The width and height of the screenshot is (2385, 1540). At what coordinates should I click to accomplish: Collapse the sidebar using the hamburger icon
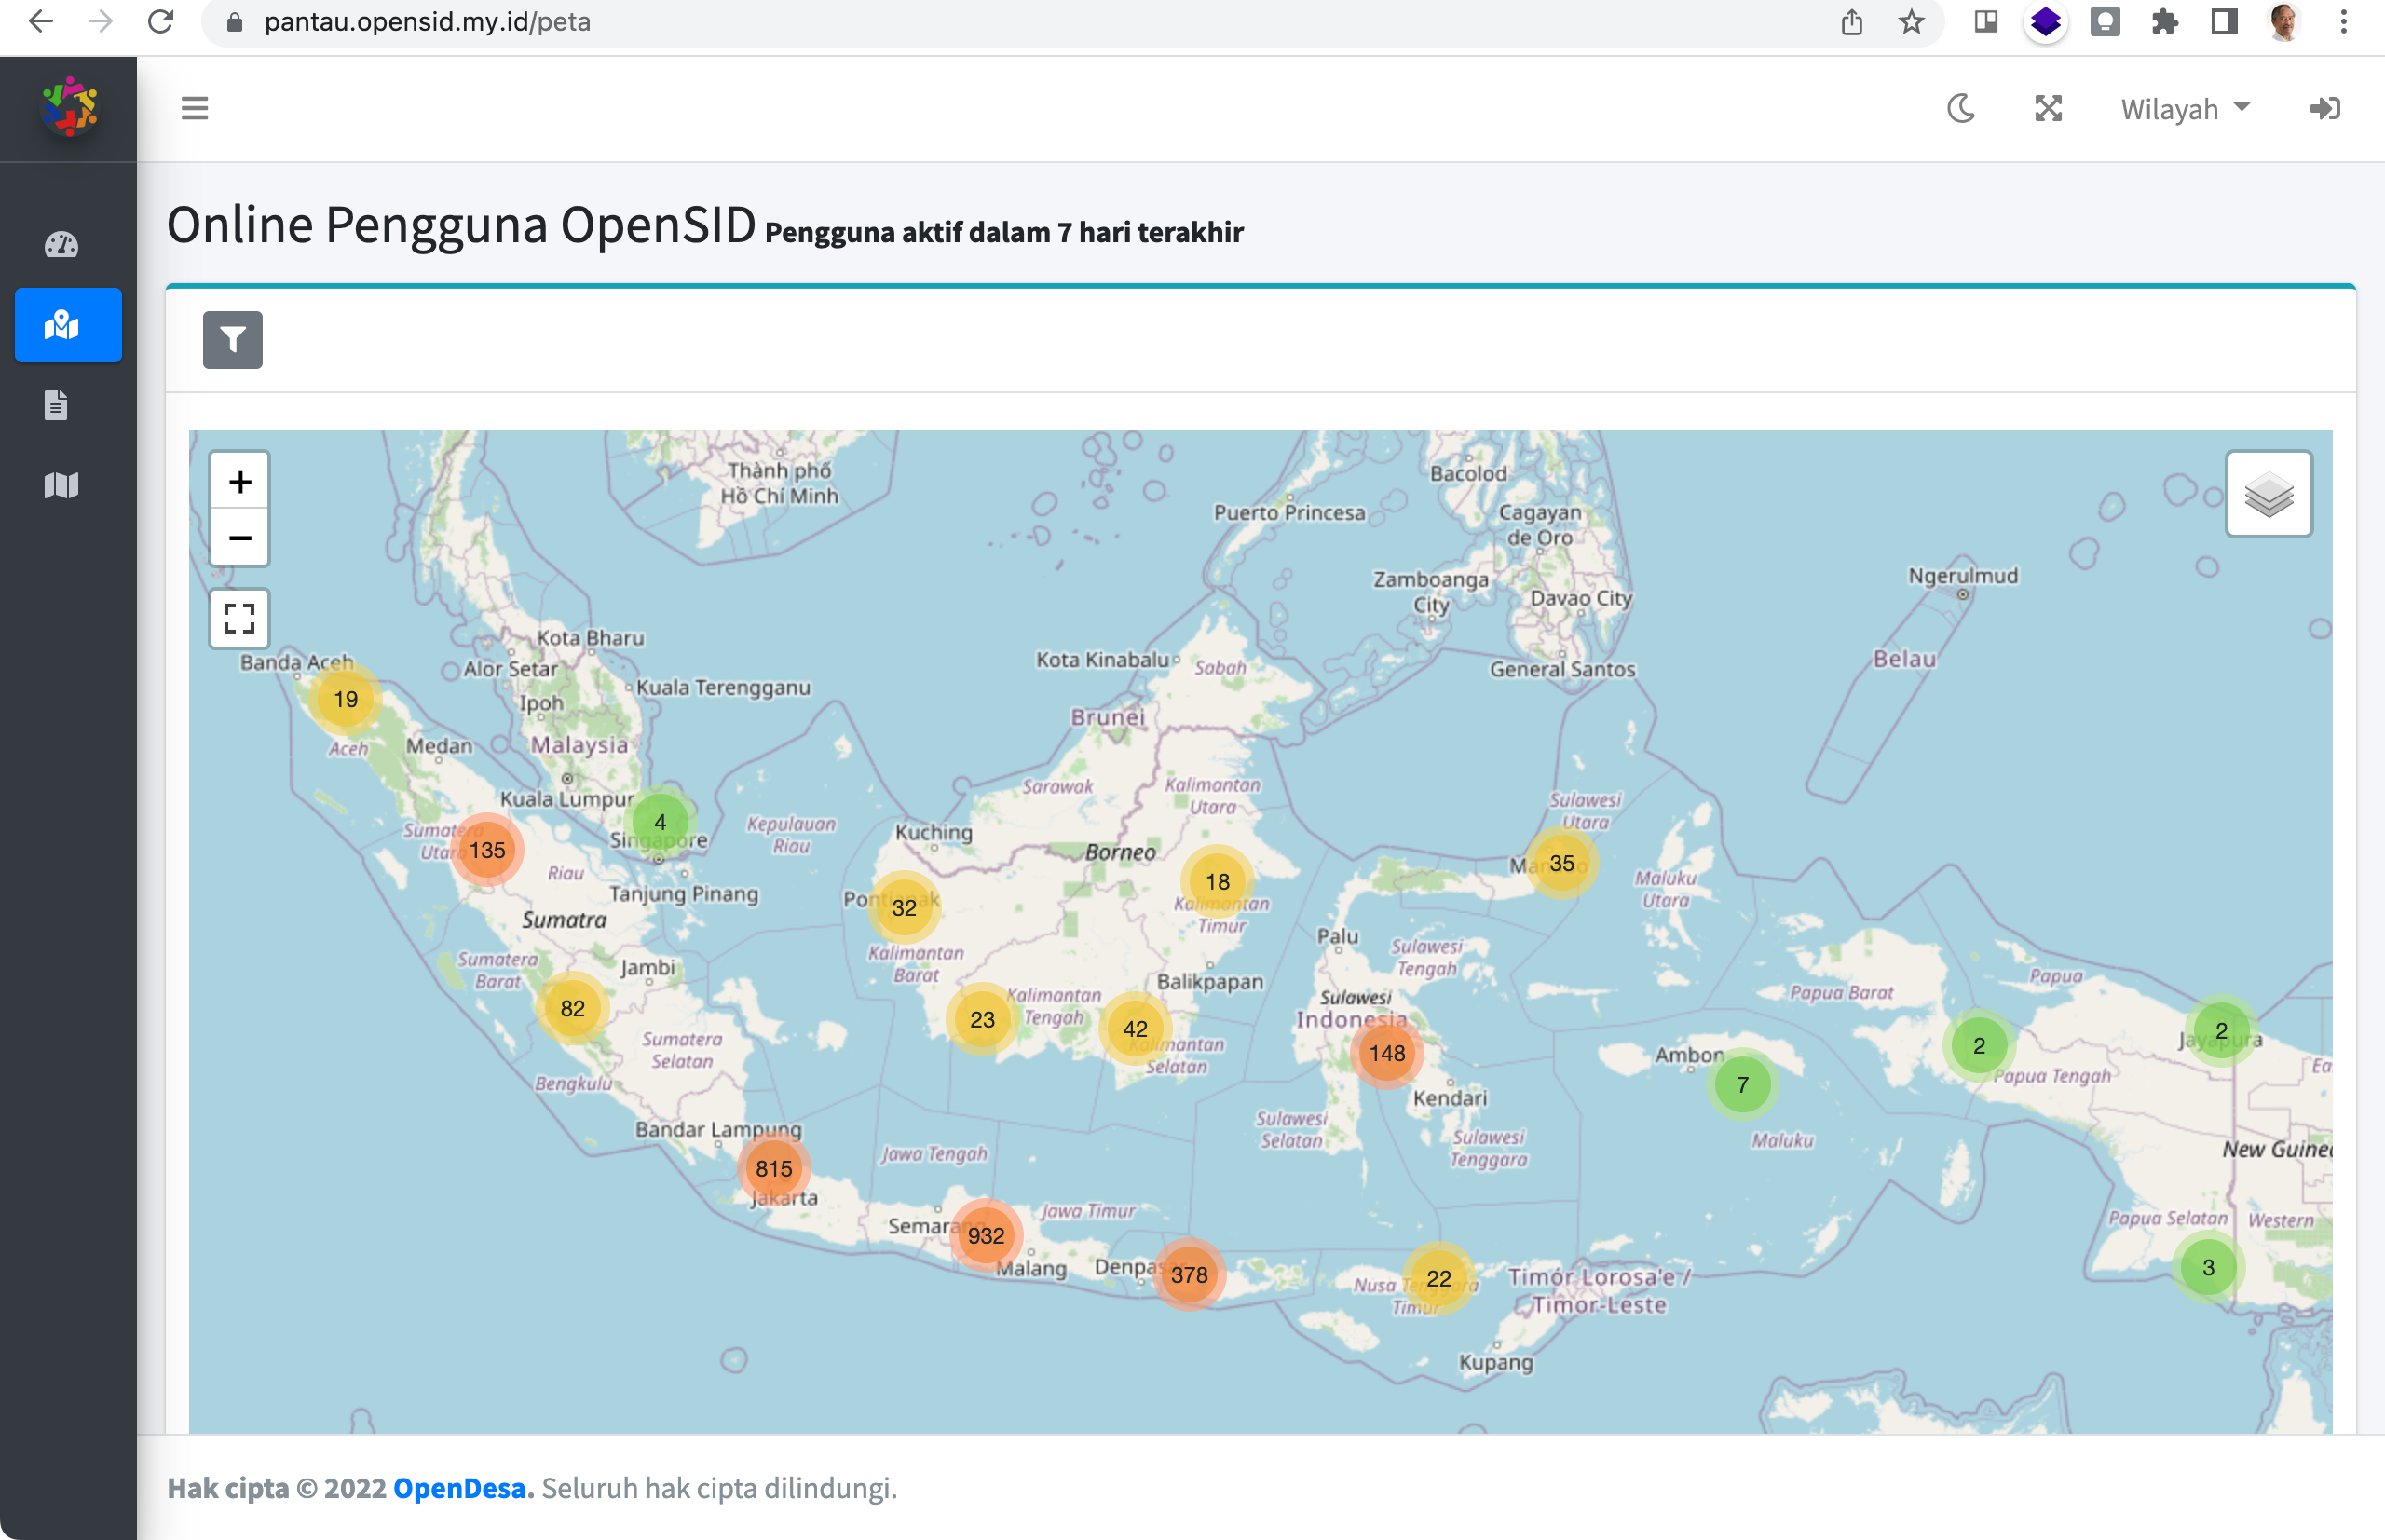[x=195, y=108]
